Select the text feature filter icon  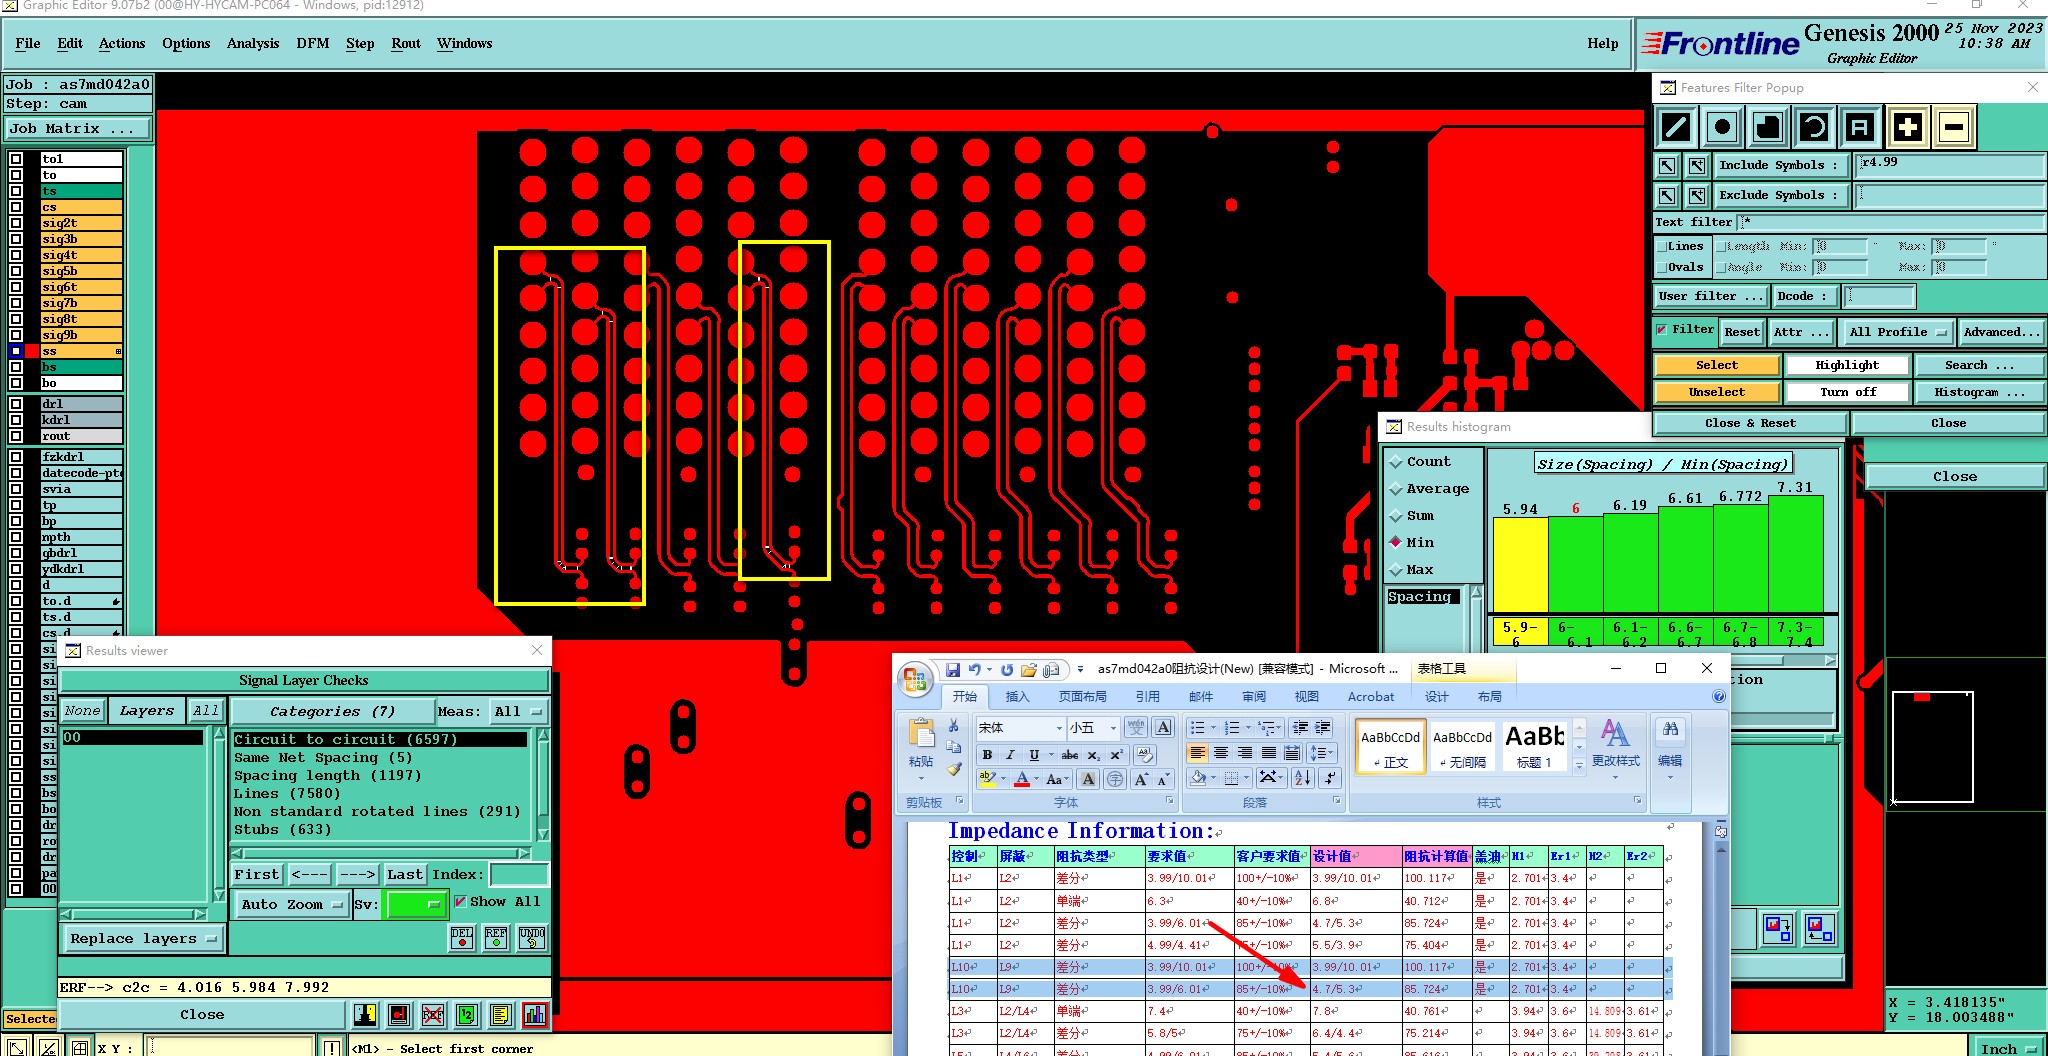(x=1859, y=127)
